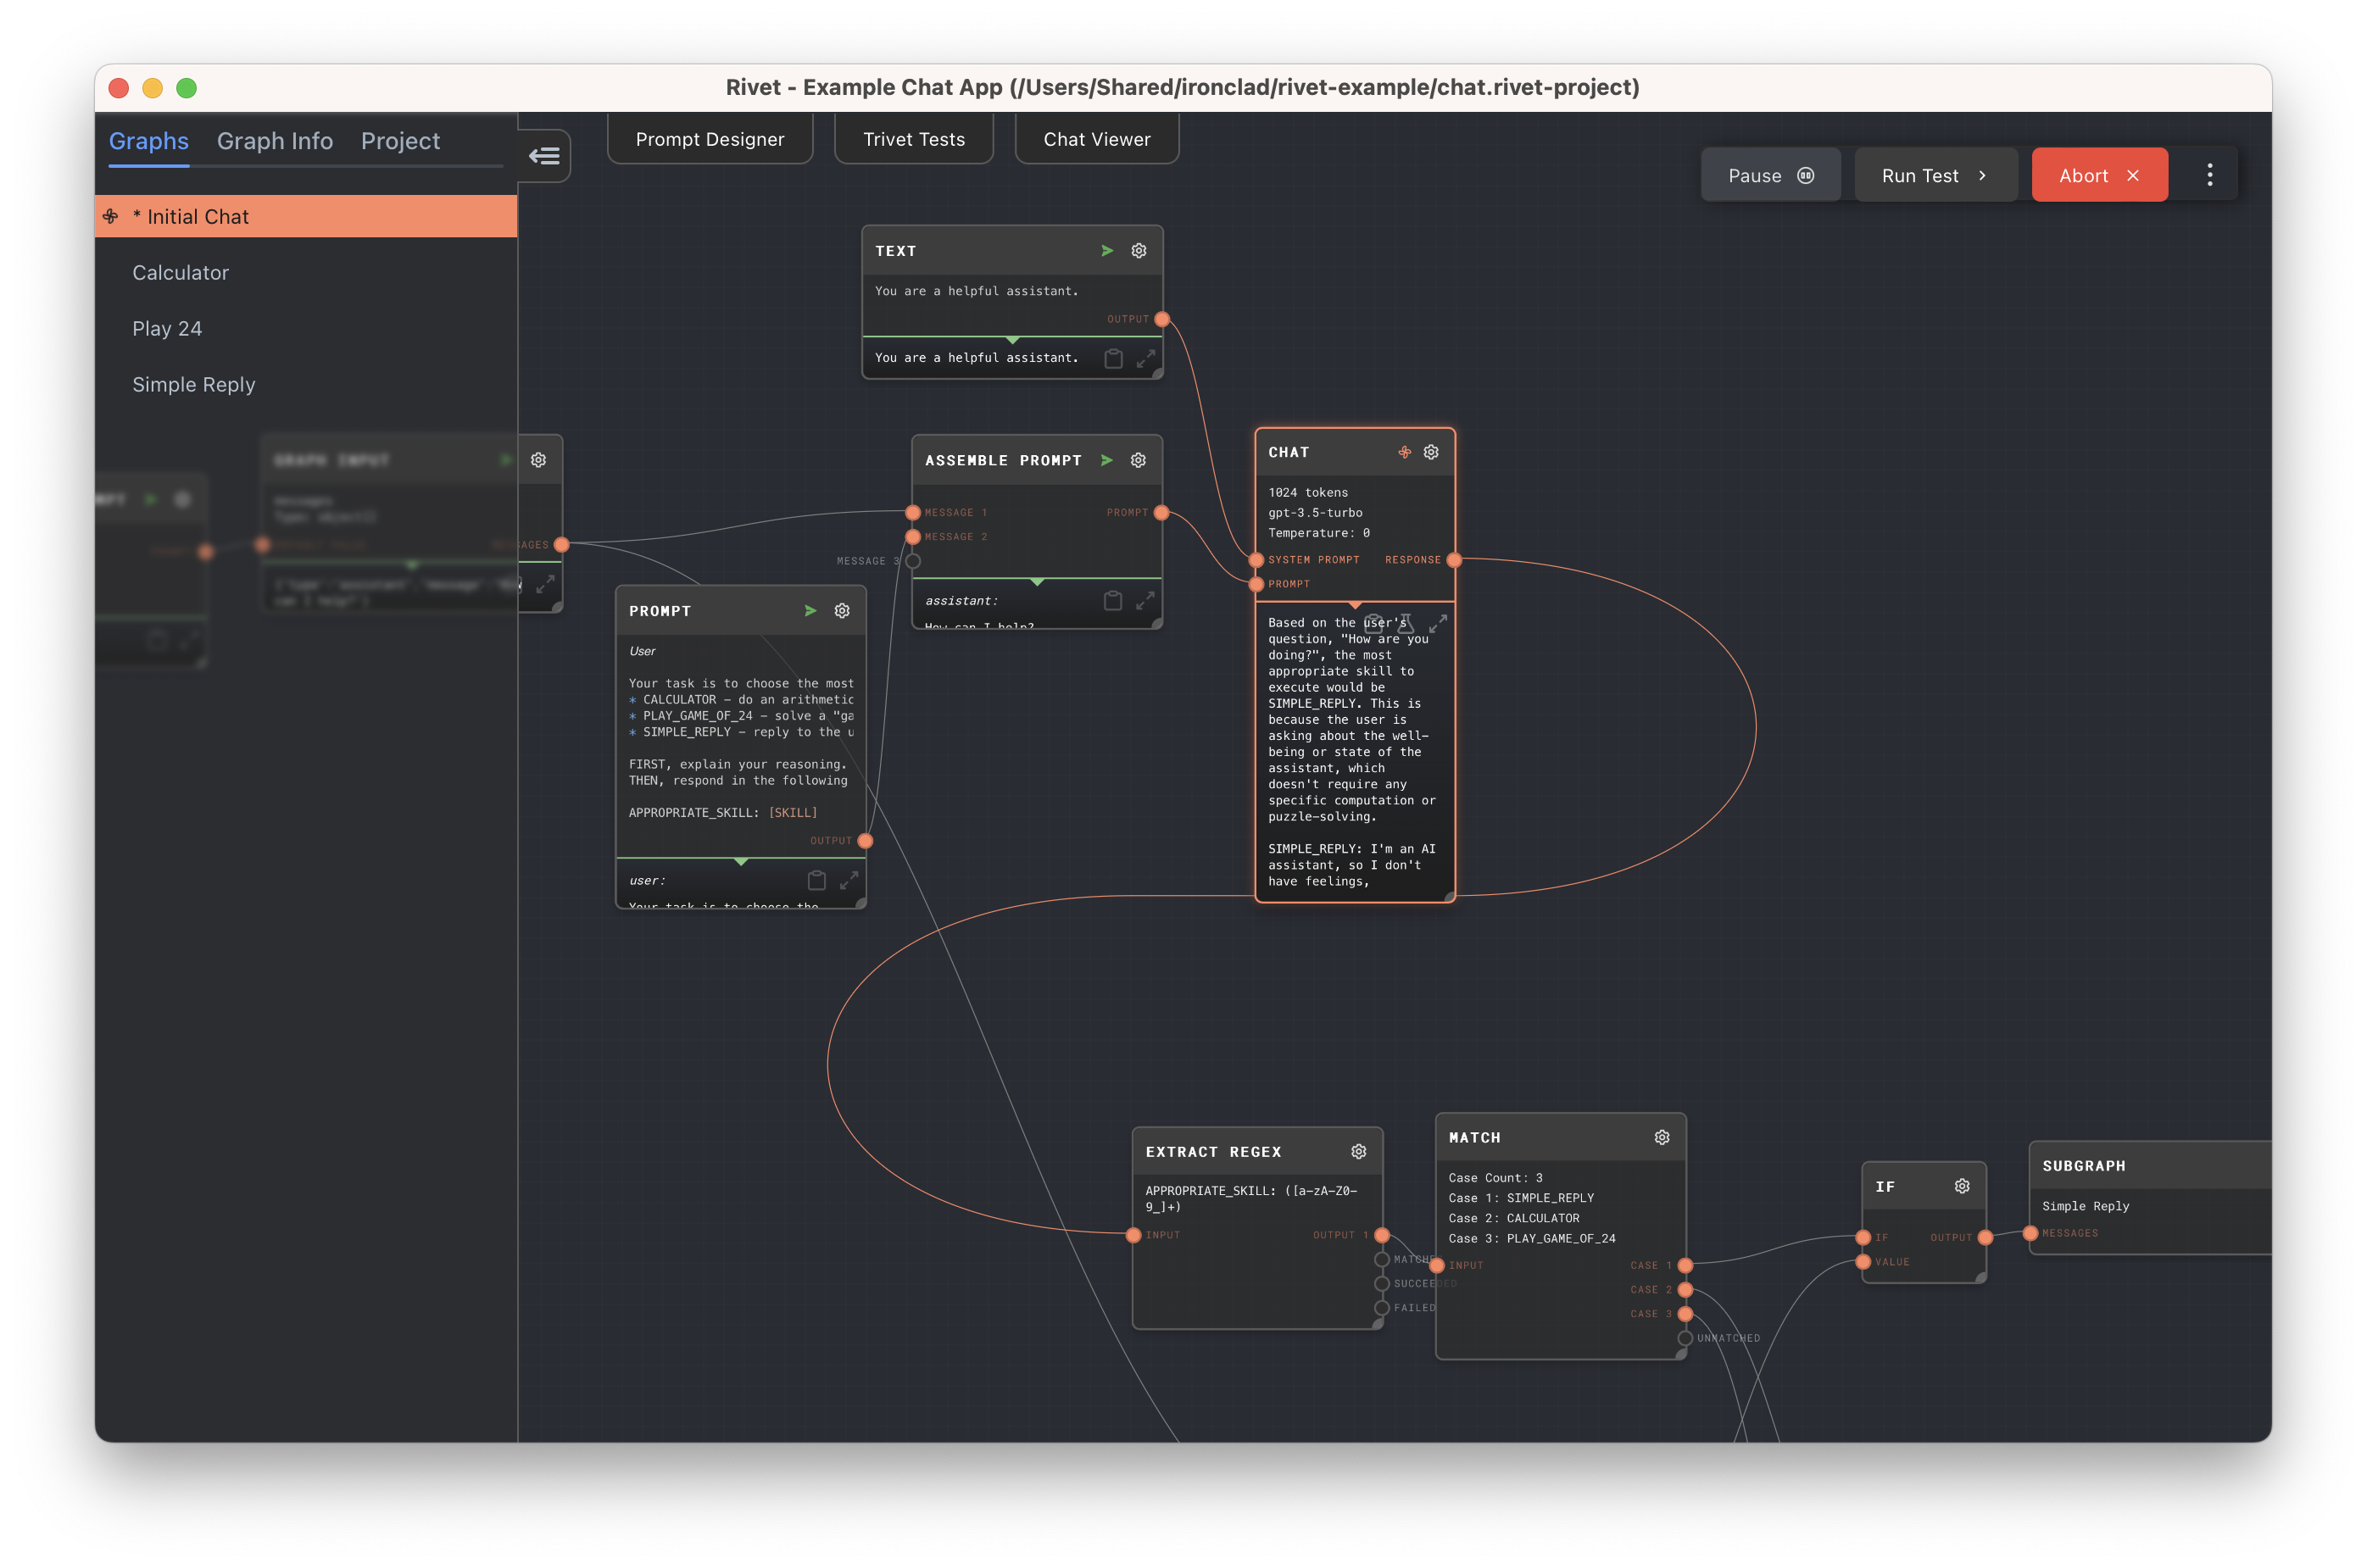Click If node Output port
The height and width of the screenshot is (1568, 2367).
point(1985,1238)
